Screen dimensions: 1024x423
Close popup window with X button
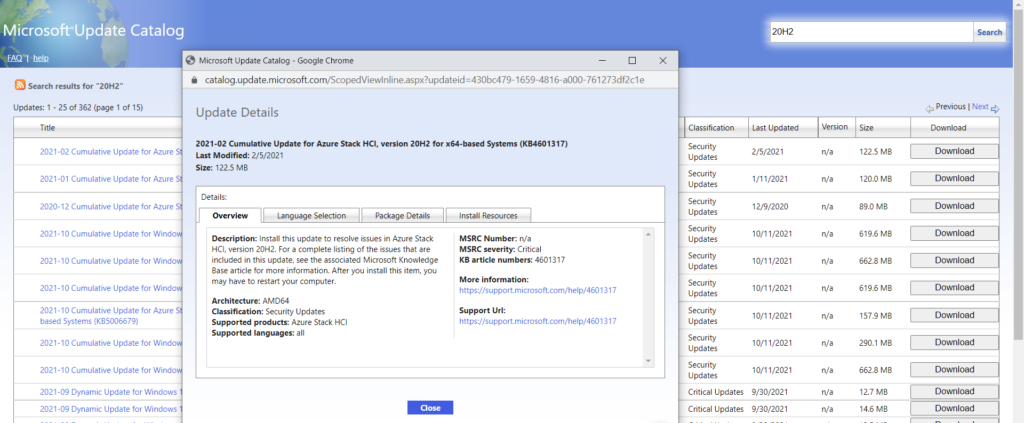(x=663, y=61)
